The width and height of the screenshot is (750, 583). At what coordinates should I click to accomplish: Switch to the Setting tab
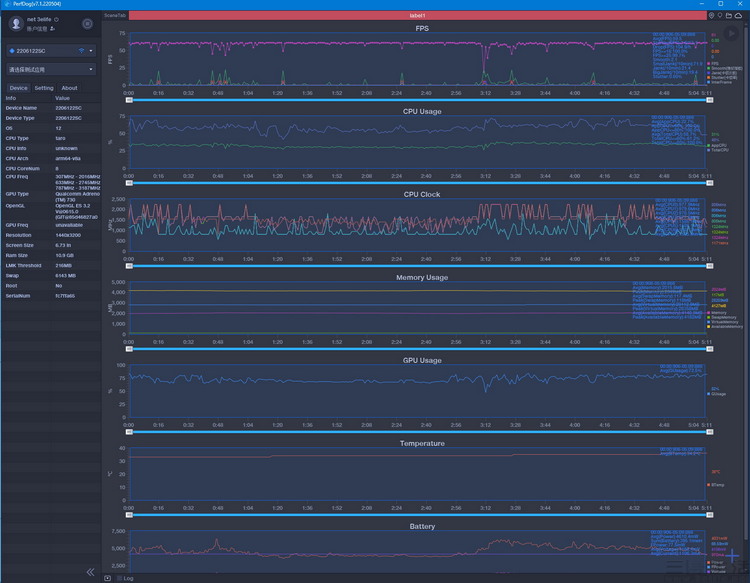[x=44, y=88]
